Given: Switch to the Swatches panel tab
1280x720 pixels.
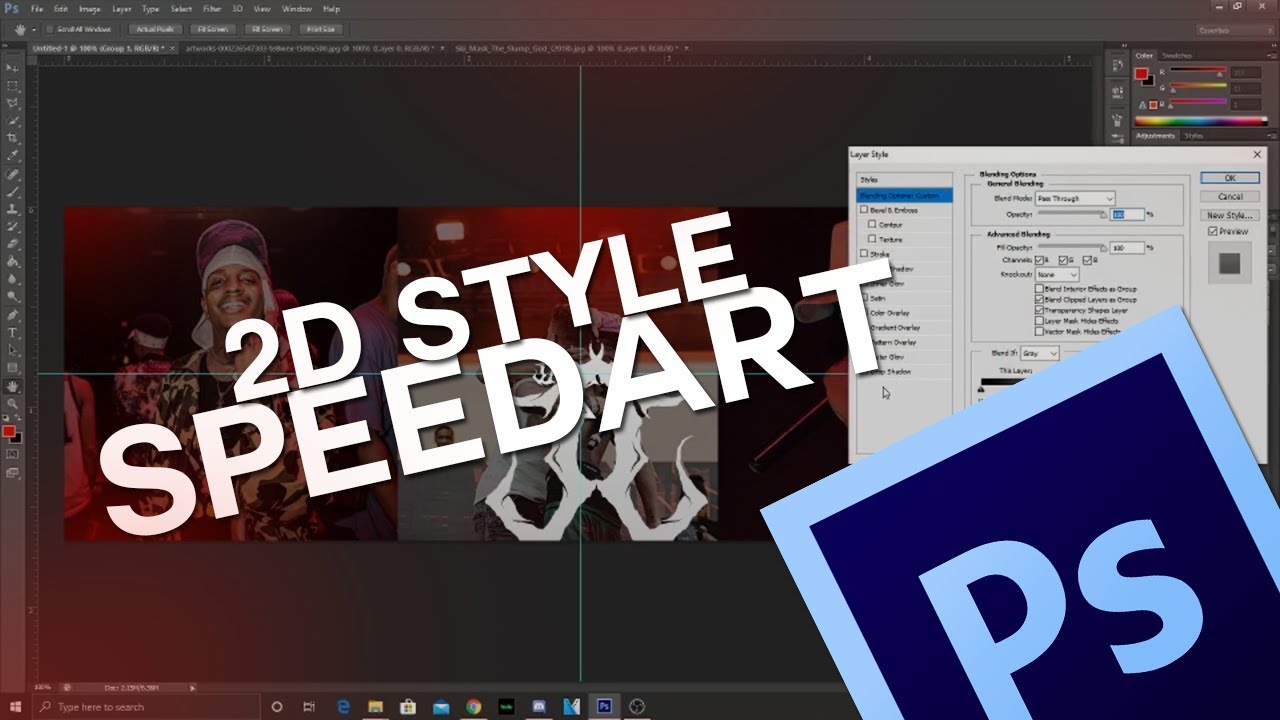Looking at the screenshot, I should pyautogui.click(x=1177, y=55).
